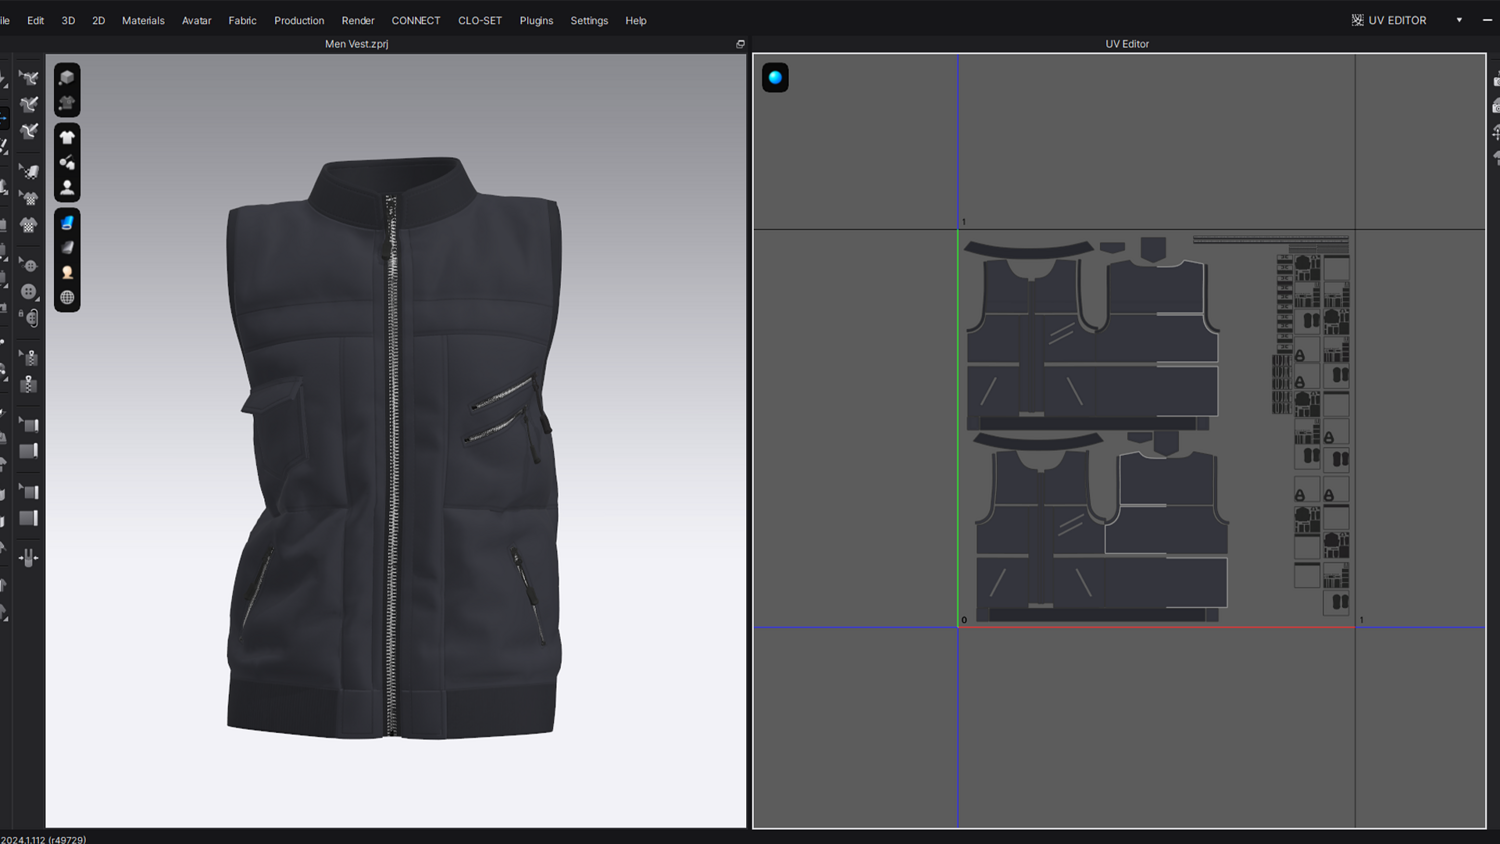Toggle white T-shirt garment visibility
Viewport: 1500px width, 844px height.
click(x=67, y=138)
